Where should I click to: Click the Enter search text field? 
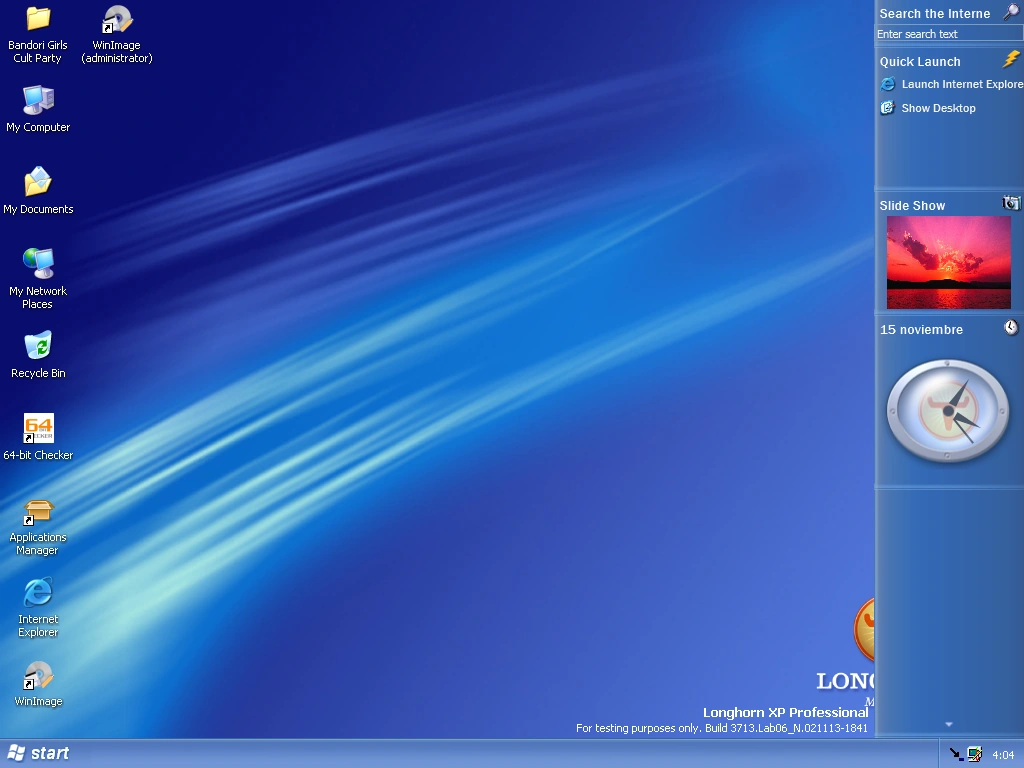(x=948, y=33)
